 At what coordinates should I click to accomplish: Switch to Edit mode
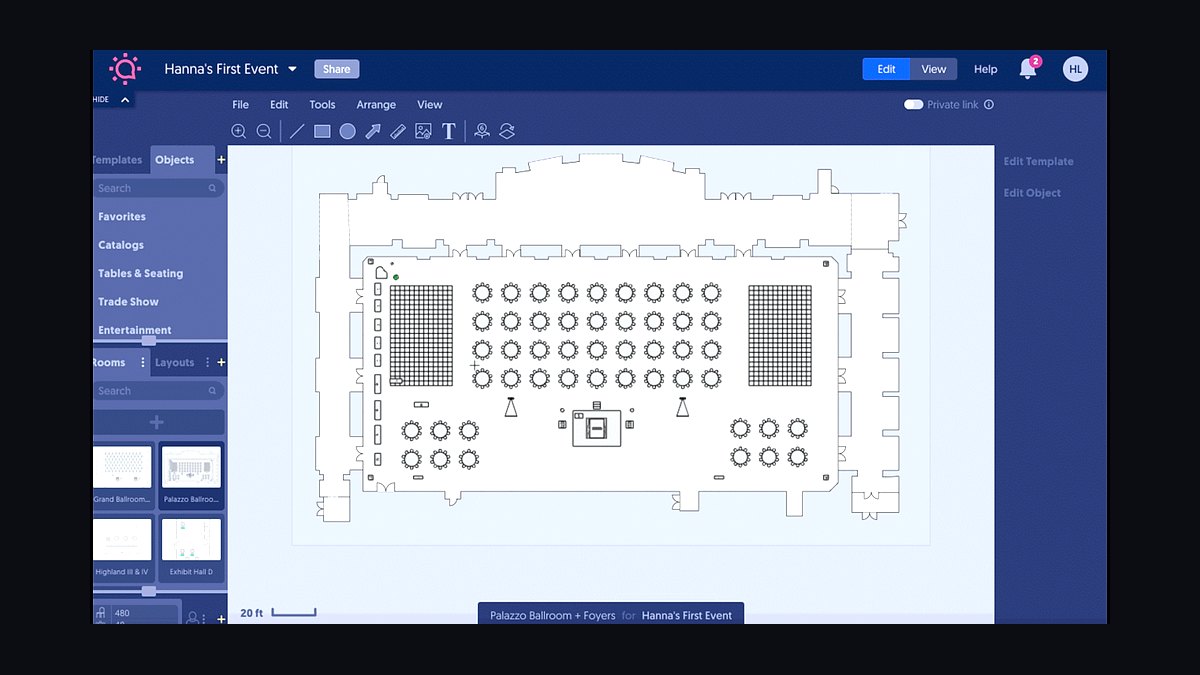click(886, 69)
